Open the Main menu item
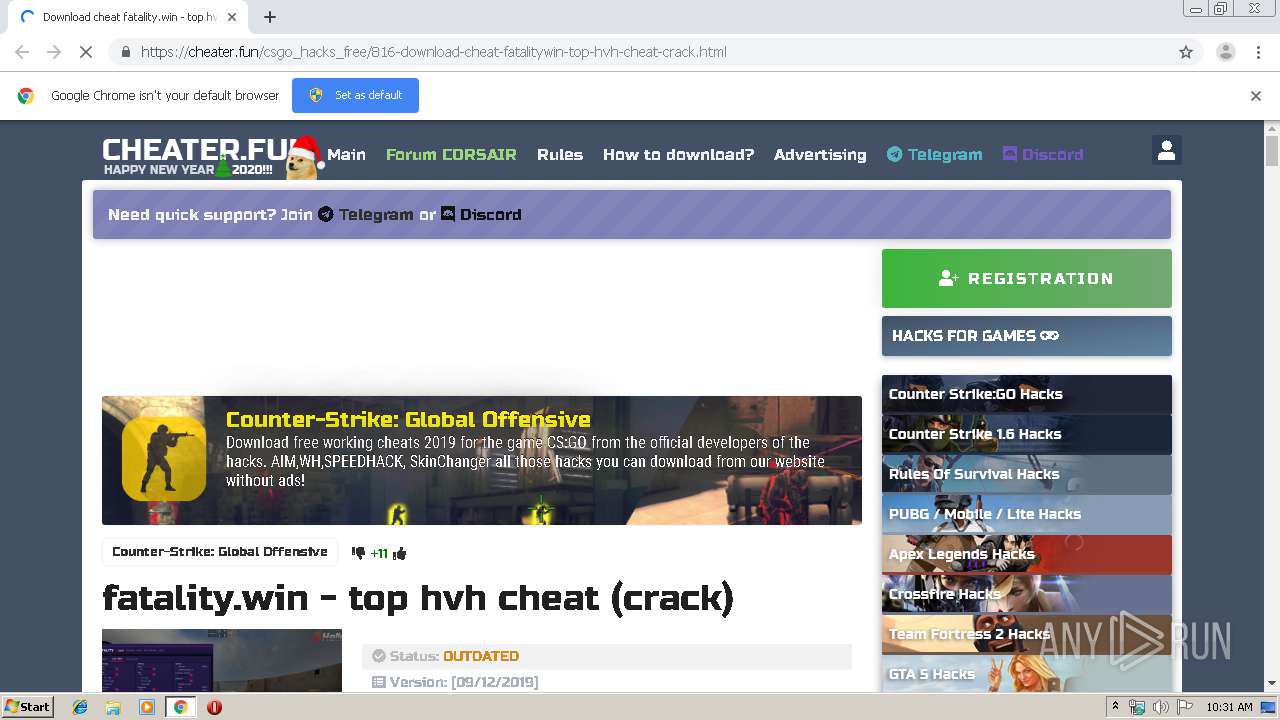1280x720 pixels. tap(346, 154)
